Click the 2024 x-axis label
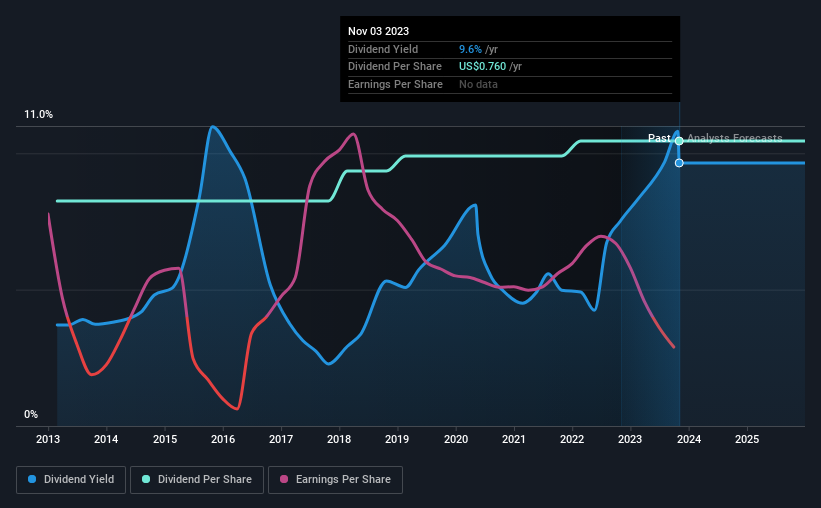The height and width of the screenshot is (508, 821). (689, 439)
